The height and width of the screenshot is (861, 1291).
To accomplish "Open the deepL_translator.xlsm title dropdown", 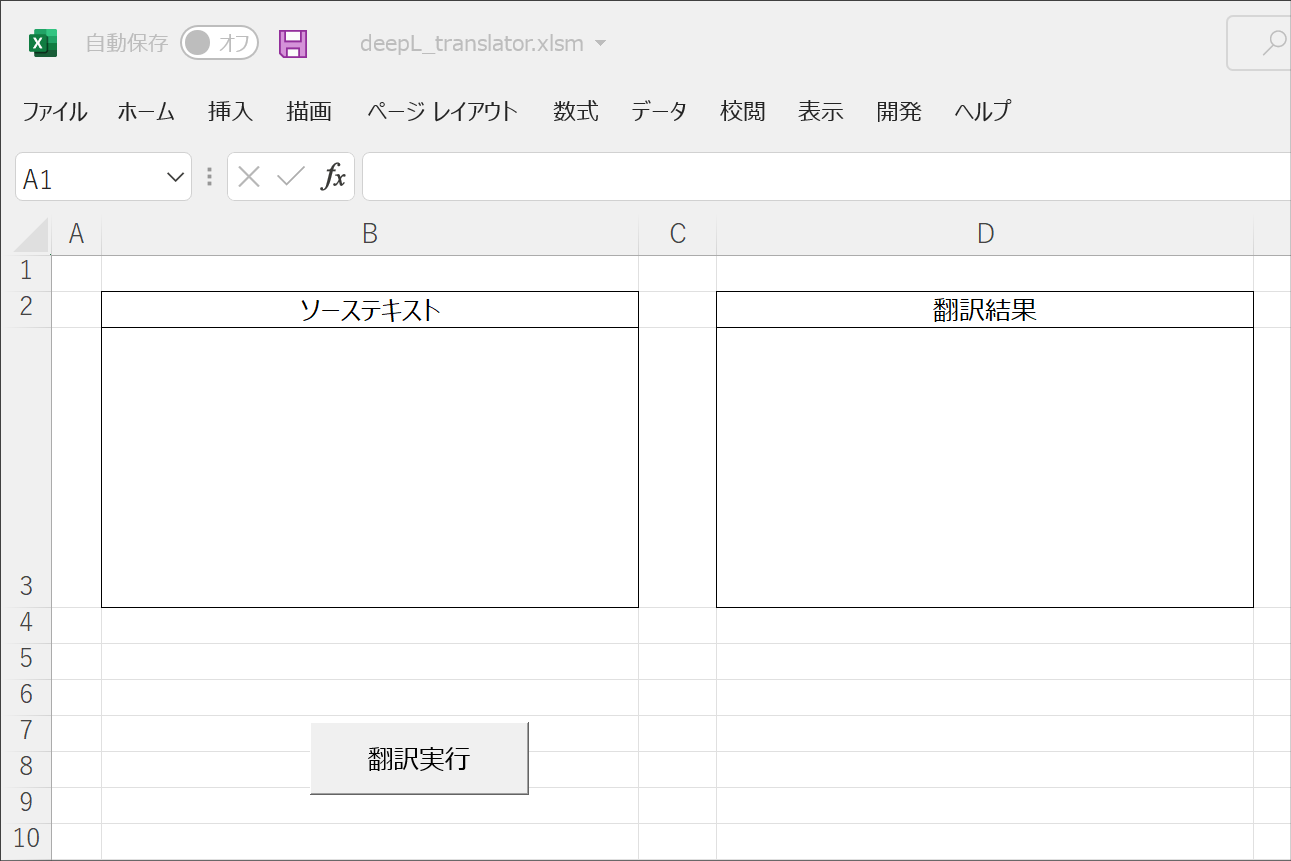I will click(x=600, y=43).
